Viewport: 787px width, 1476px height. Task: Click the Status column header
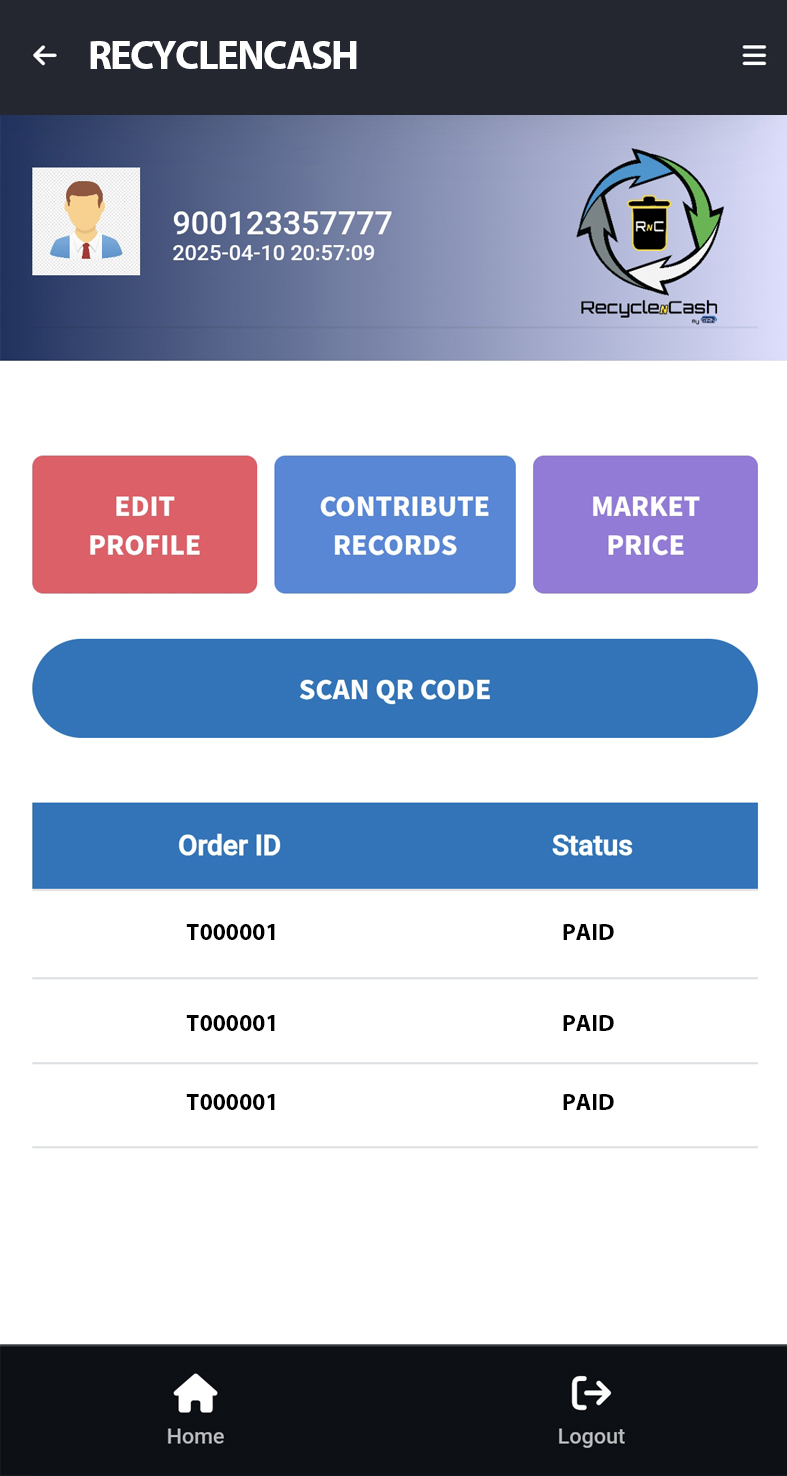pos(592,845)
